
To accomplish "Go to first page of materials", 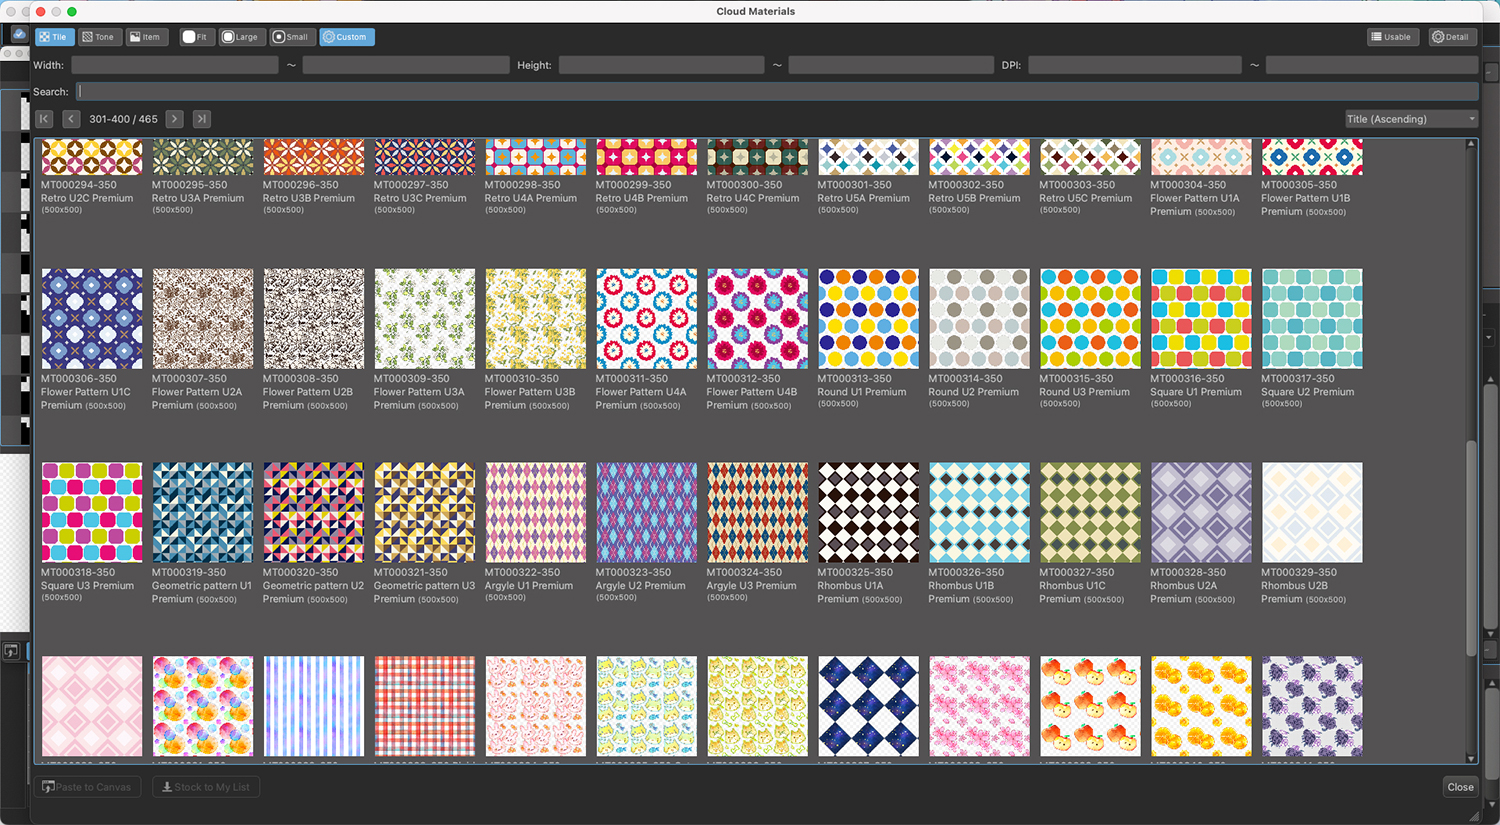I will click(x=44, y=119).
